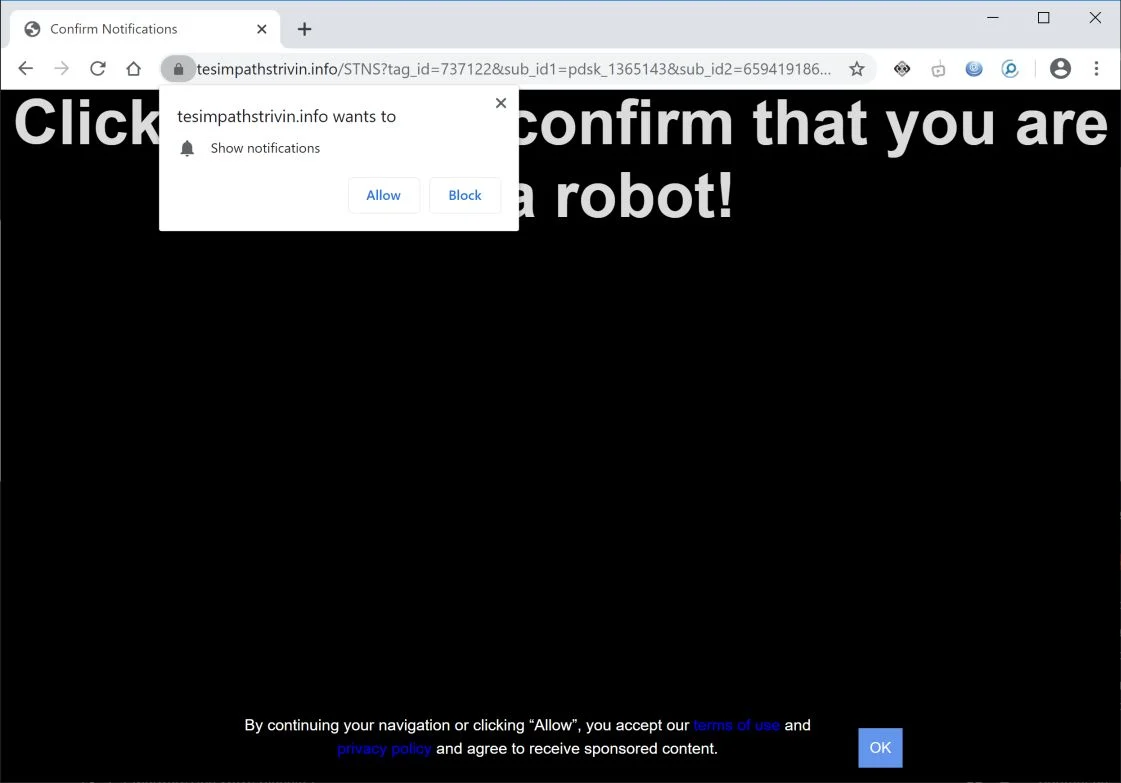Open the blue globe extension

tap(974, 69)
